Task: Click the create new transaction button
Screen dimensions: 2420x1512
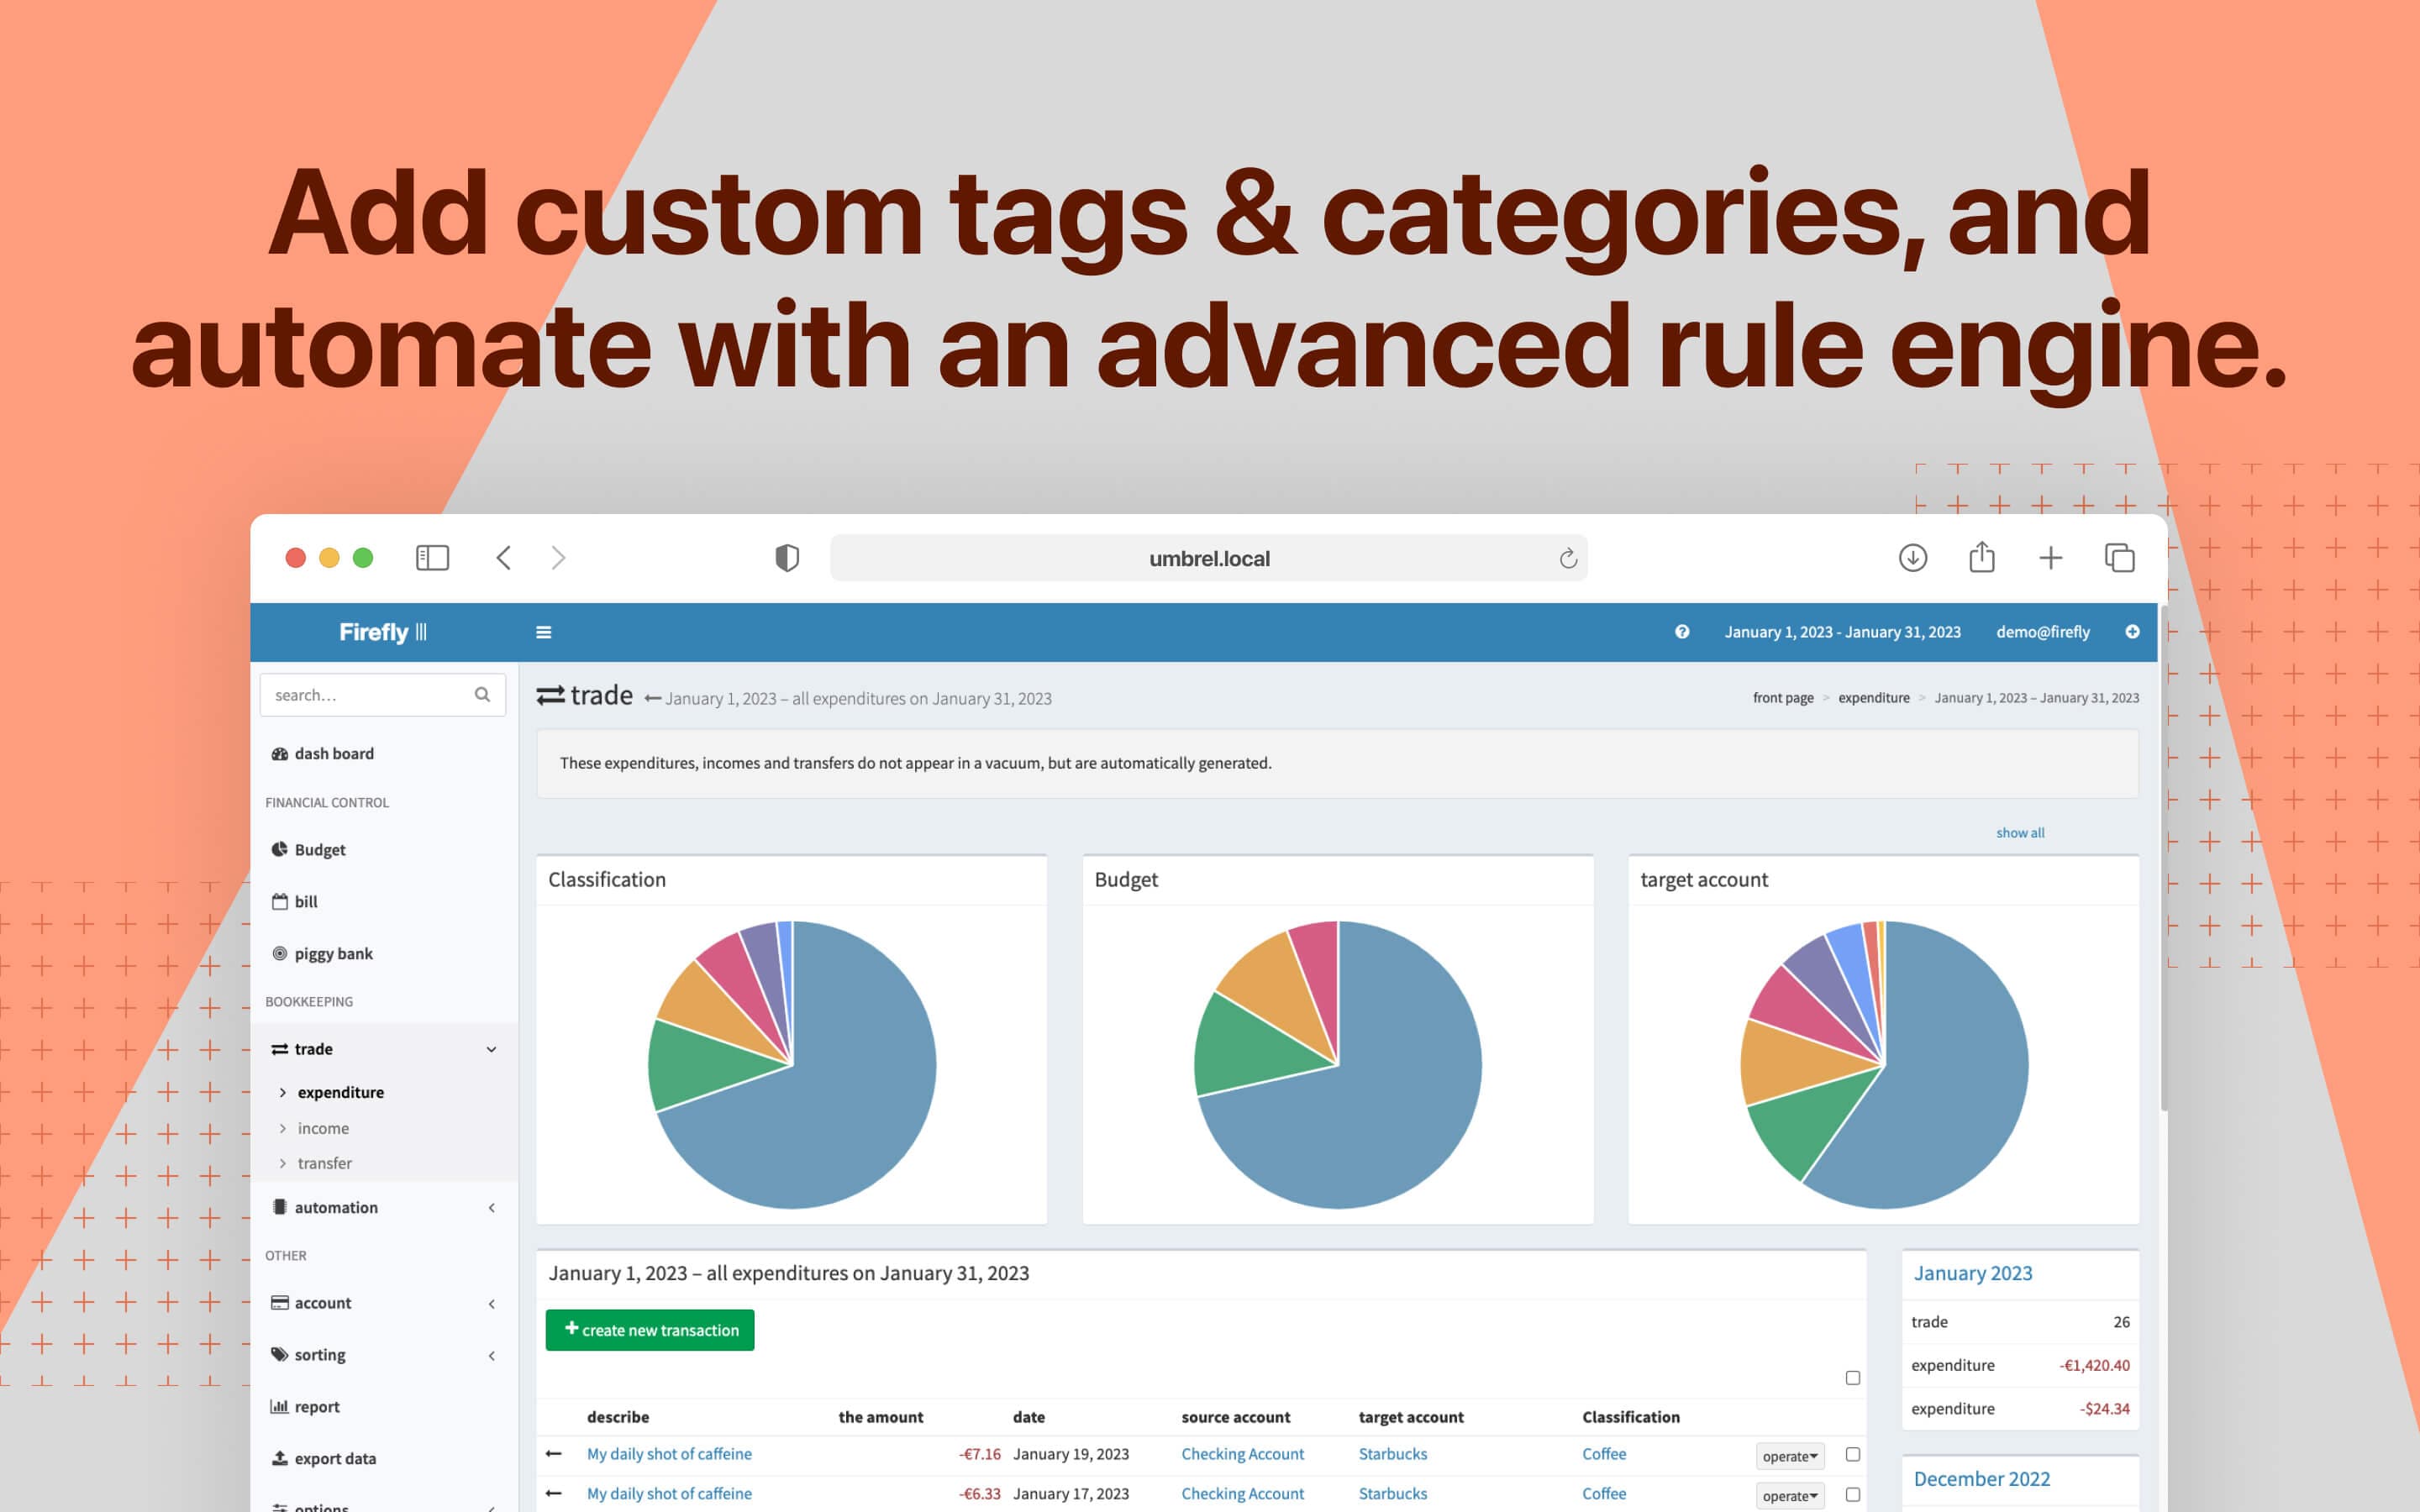Action: click(651, 1329)
